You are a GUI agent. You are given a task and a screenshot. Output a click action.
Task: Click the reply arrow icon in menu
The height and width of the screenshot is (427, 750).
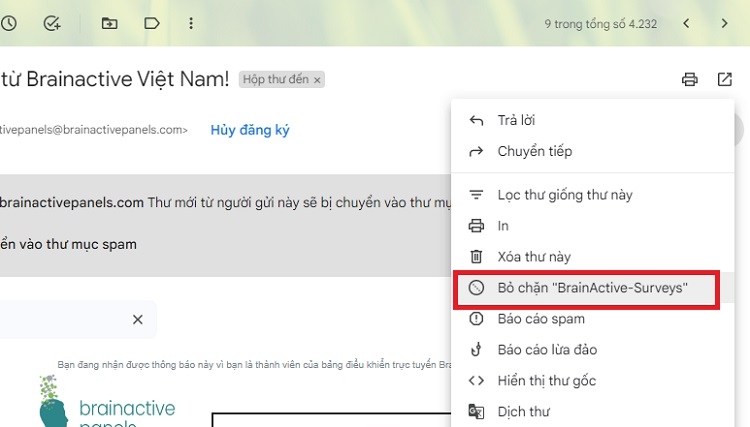coord(476,120)
